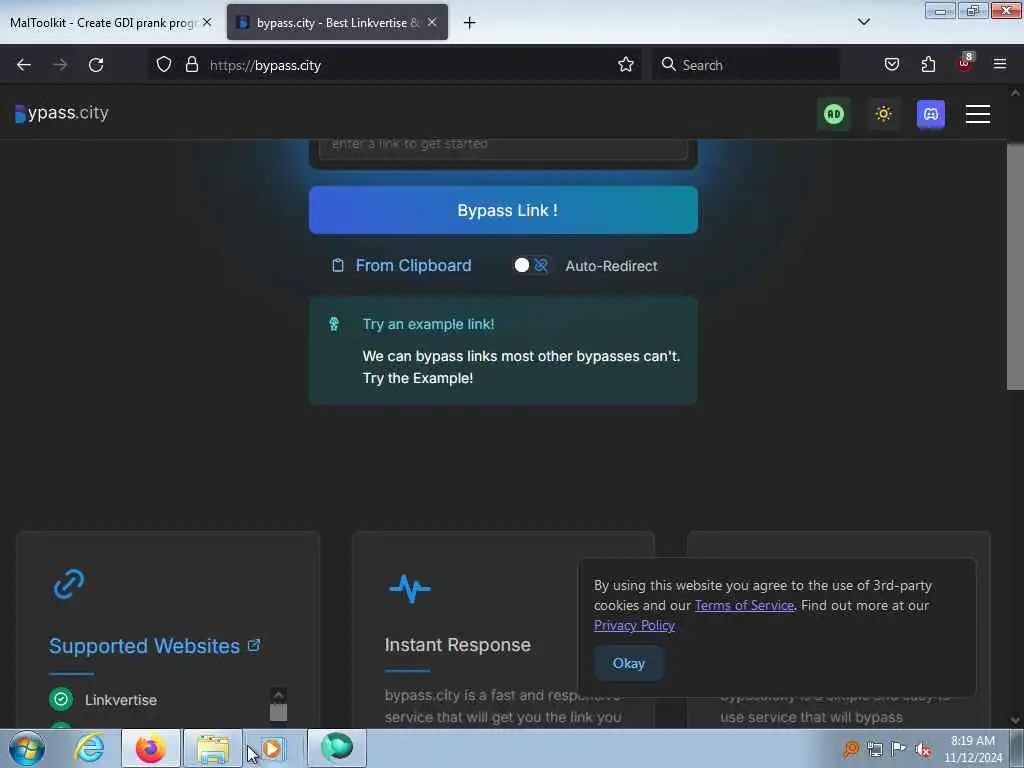Switch the site theme with sun icon

(883, 114)
